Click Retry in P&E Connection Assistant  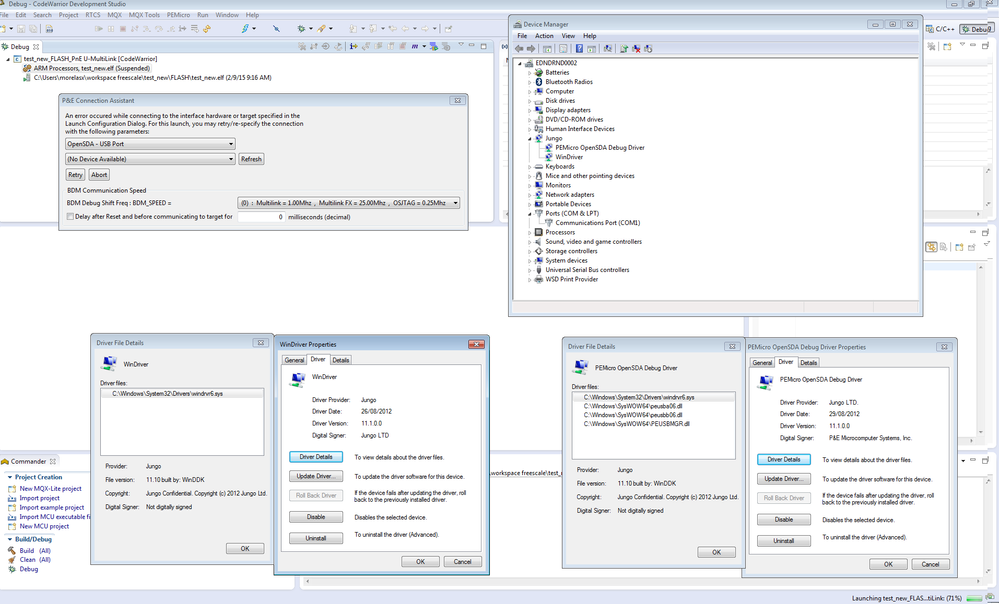pyautogui.click(x=75, y=174)
